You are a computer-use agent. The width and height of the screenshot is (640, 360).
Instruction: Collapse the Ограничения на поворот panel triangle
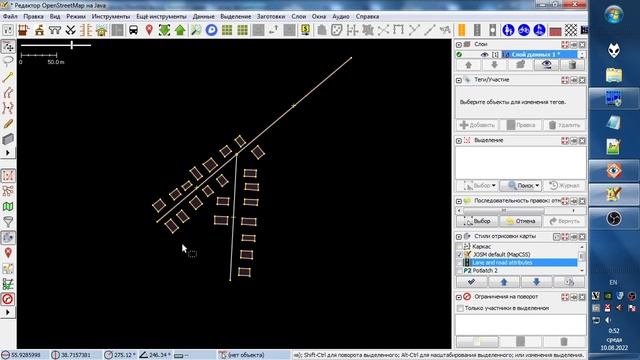459,297
